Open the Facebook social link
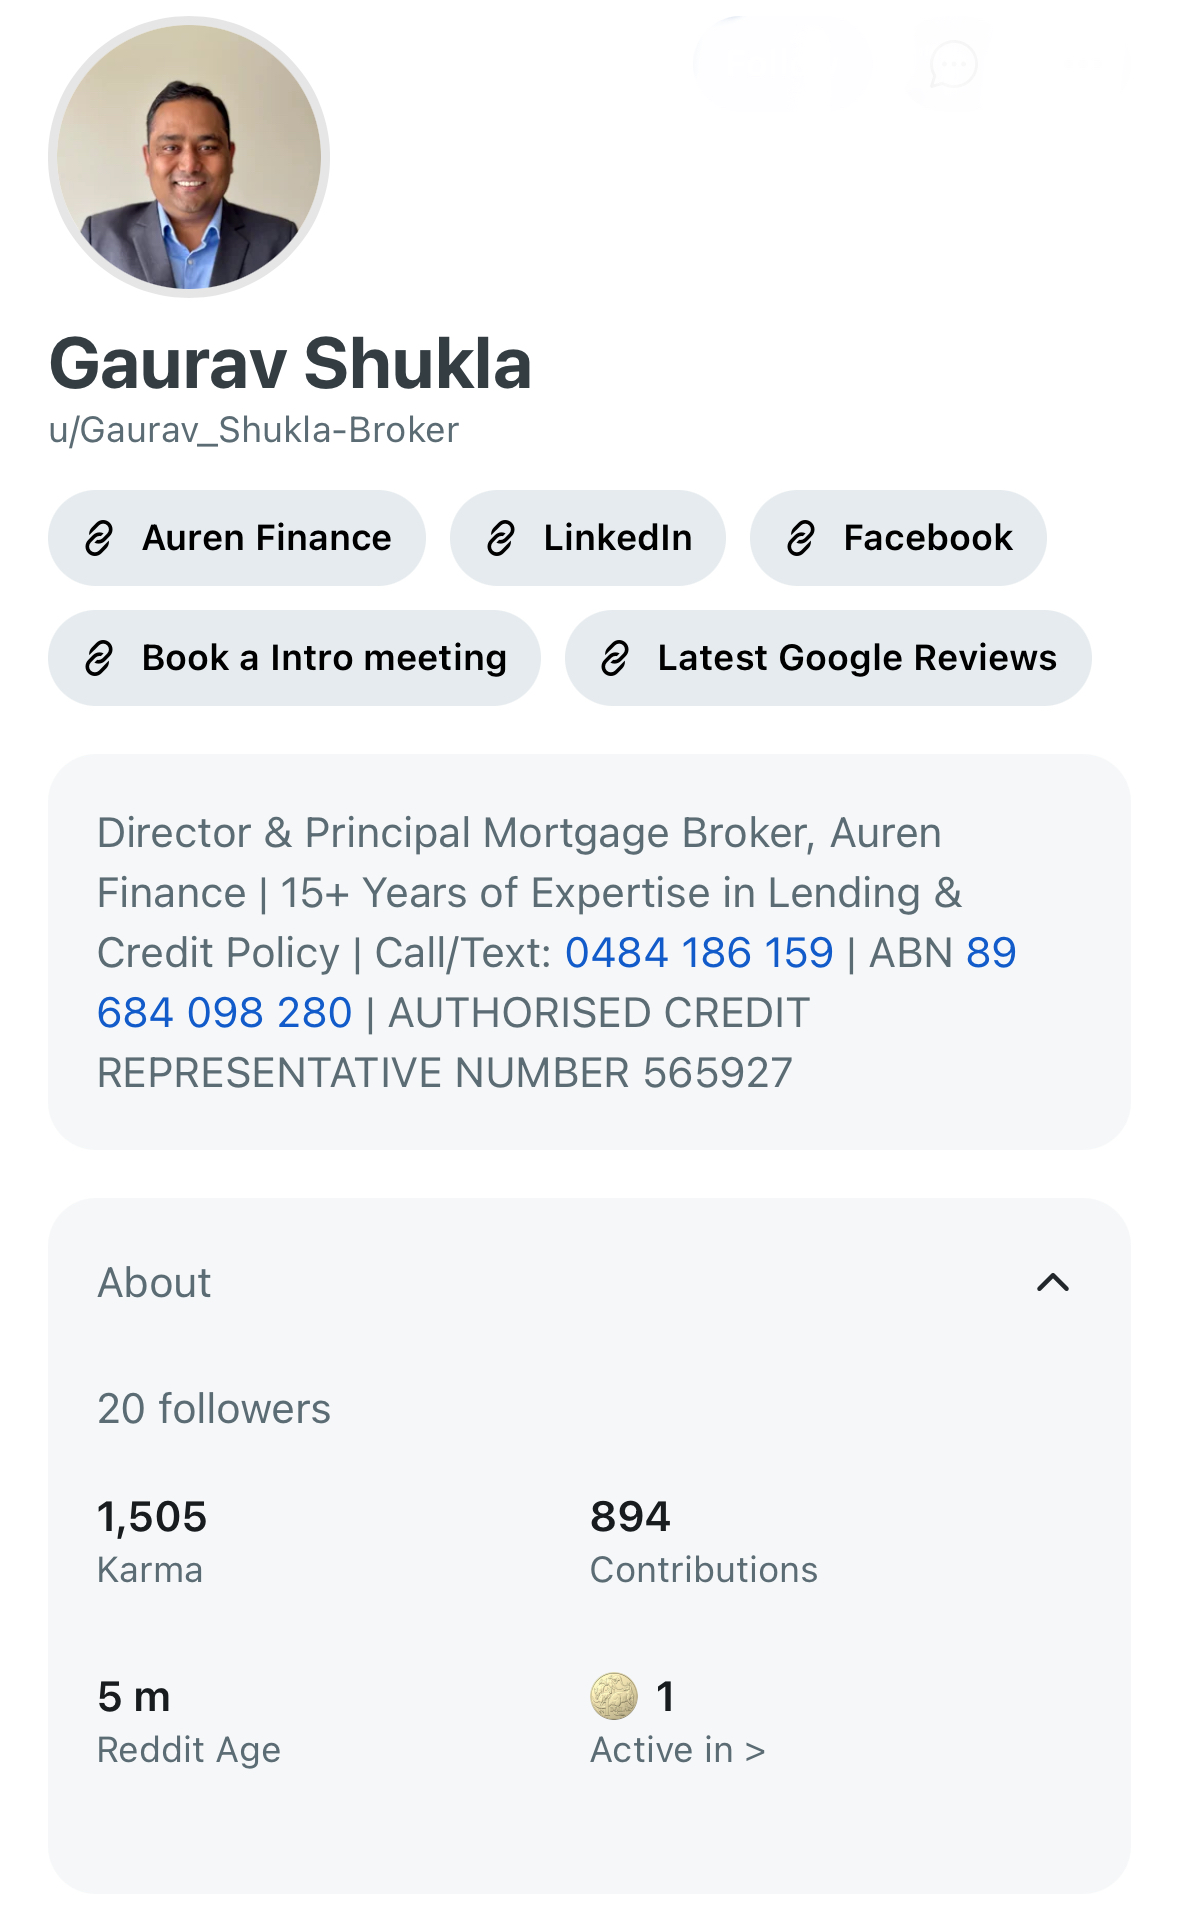This screenshot has height=1921, width=1179. point(898,538)
